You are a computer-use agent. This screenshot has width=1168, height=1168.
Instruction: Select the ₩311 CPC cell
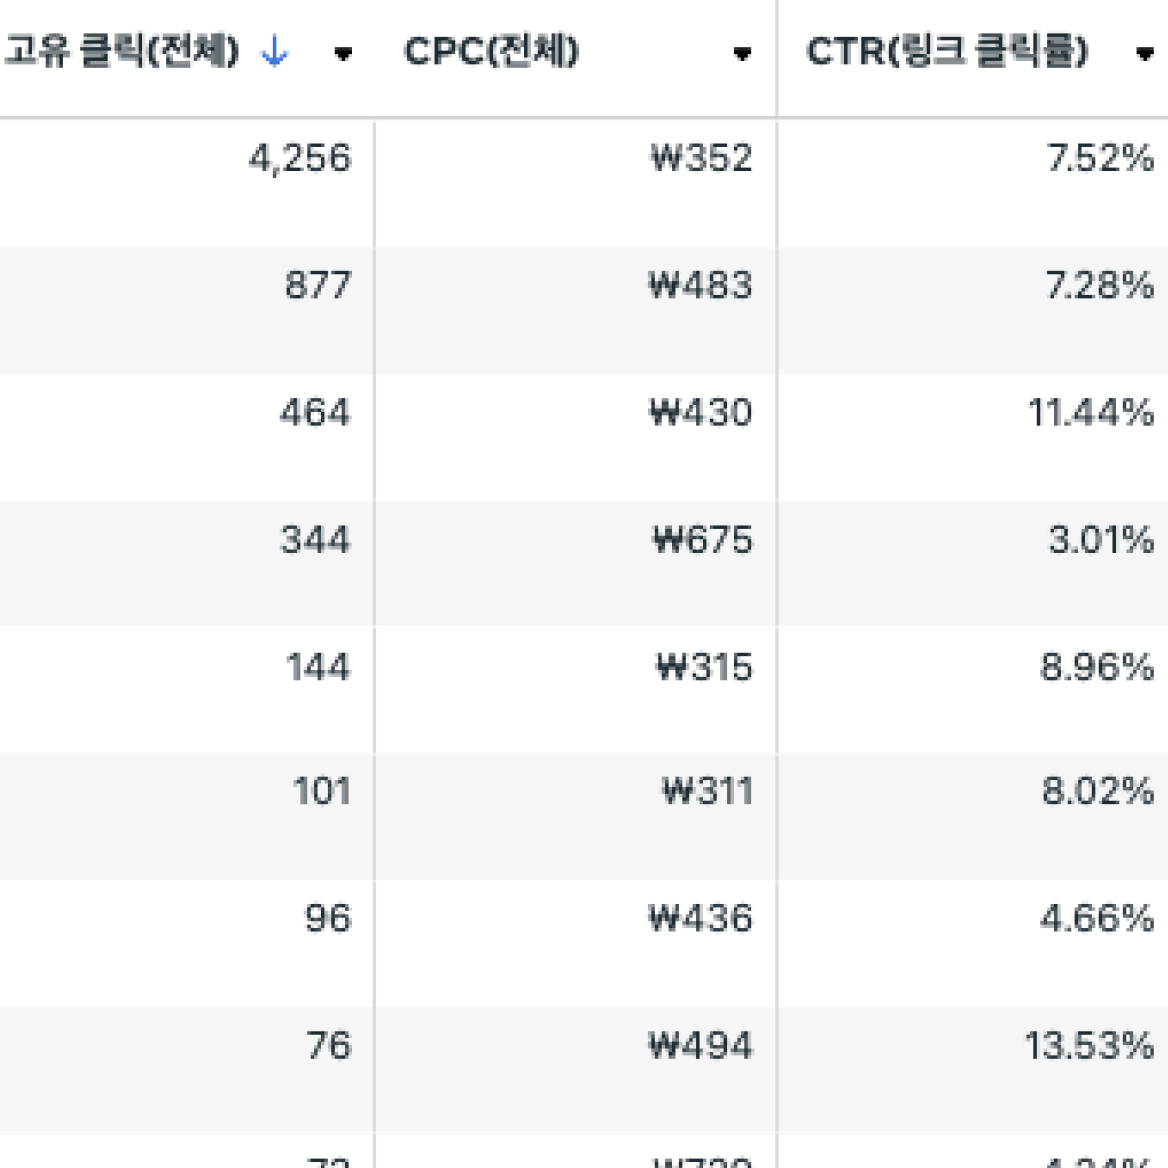pos(576,816)
